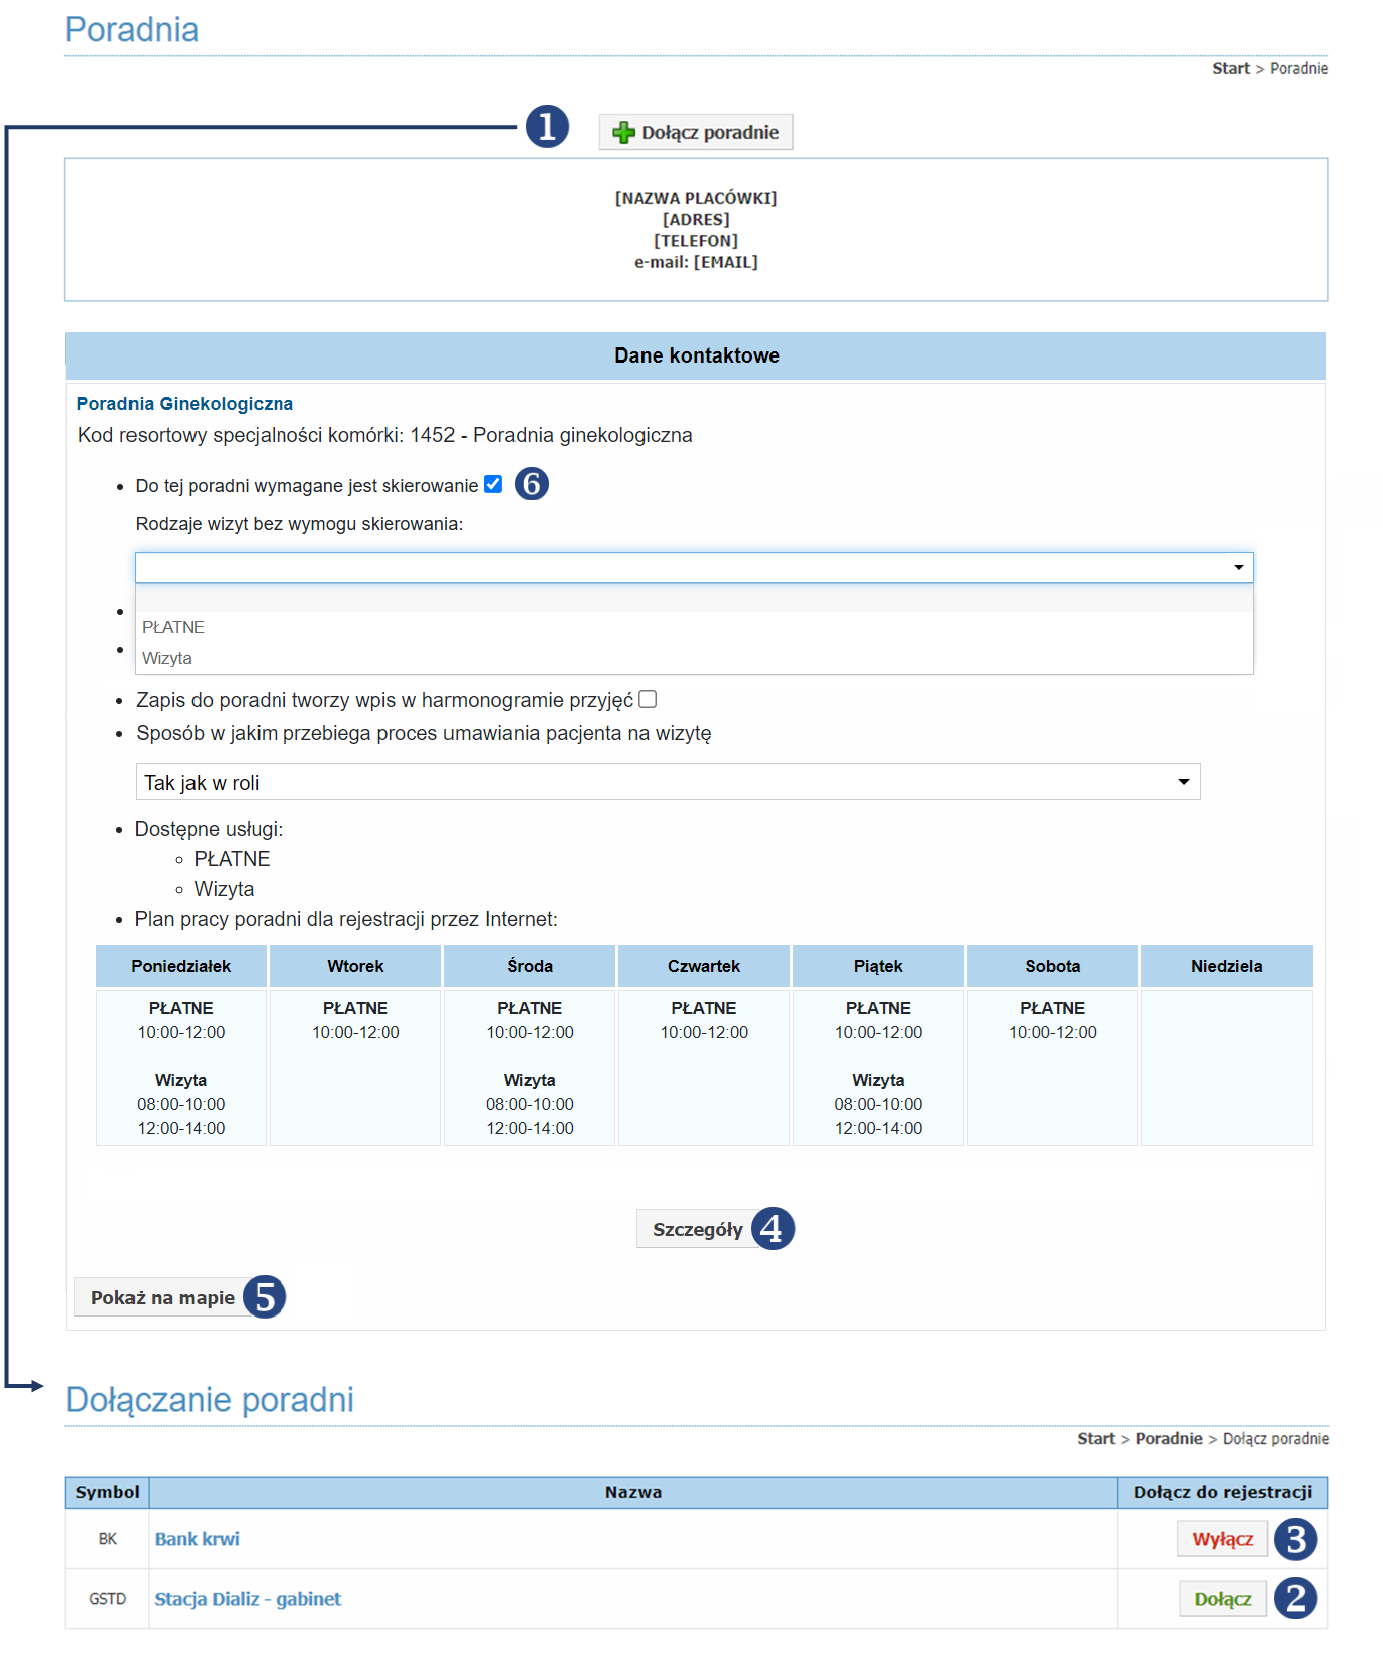Image resolution: width=1383 pixels, height=1660 pixels.
Task: Click the Wtorek column header
Action: point(355,966)
